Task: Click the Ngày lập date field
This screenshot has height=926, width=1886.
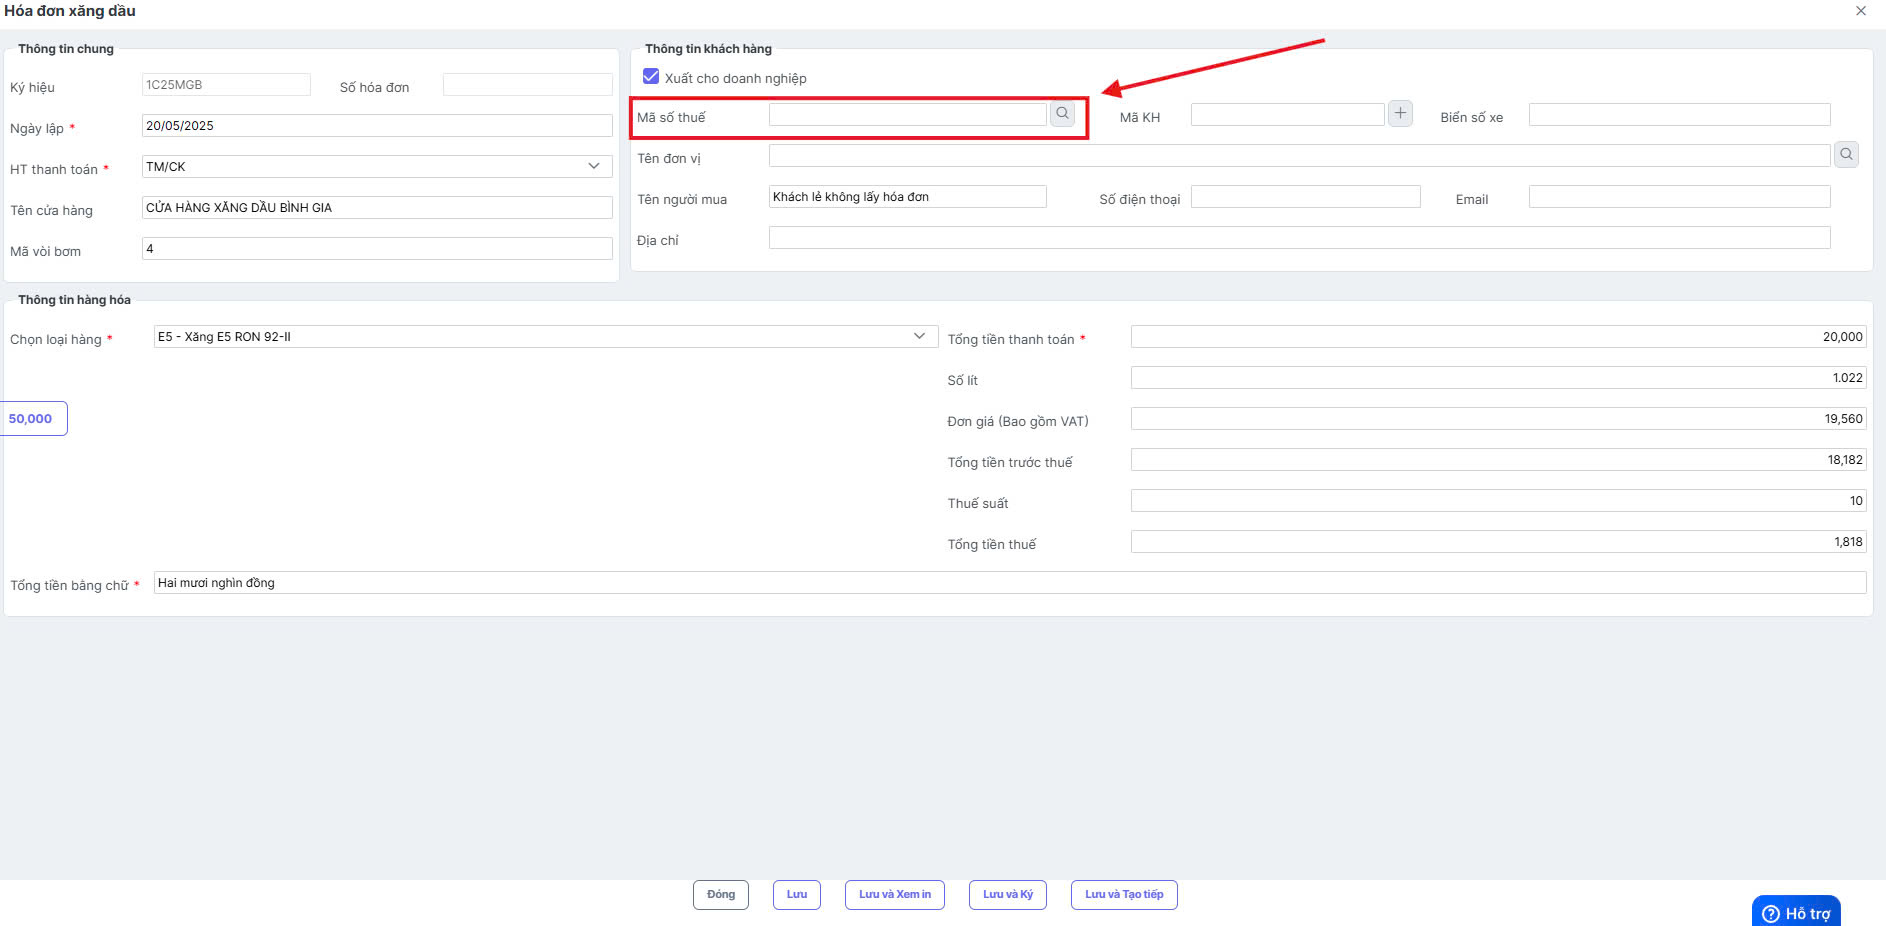Action: click(x=377, y=125)
